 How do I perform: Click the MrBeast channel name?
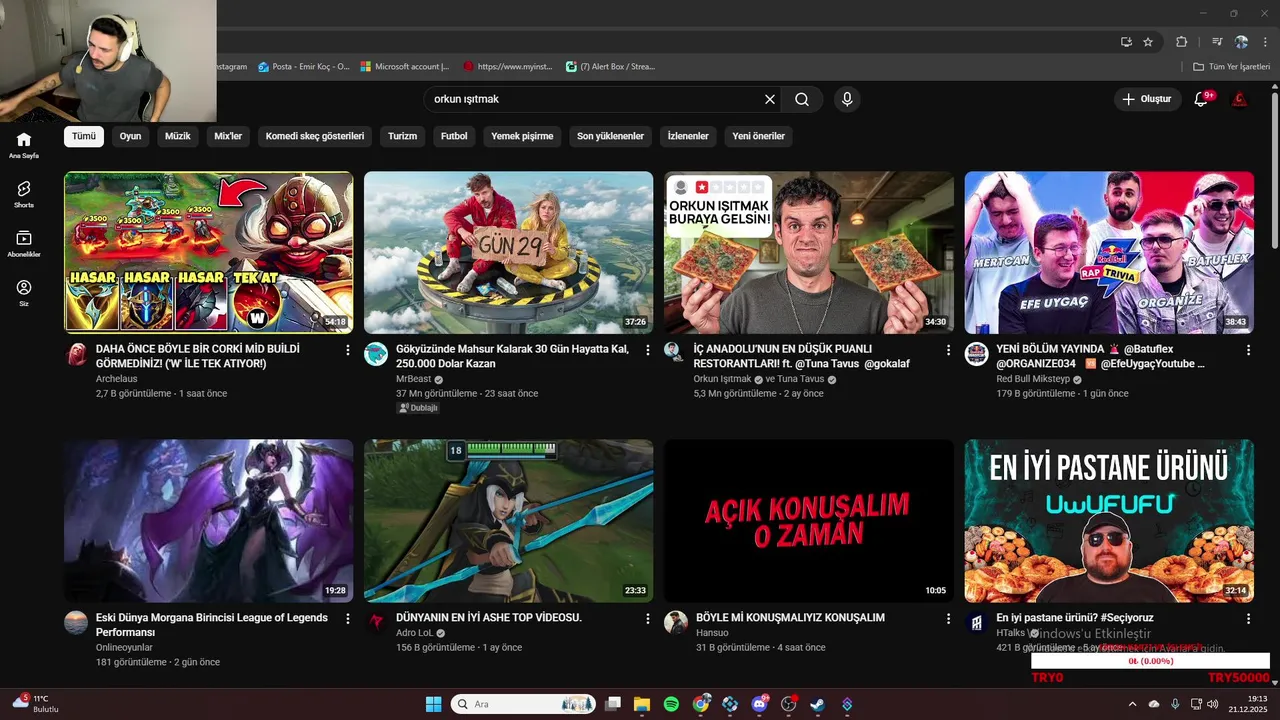pos(413,380)
